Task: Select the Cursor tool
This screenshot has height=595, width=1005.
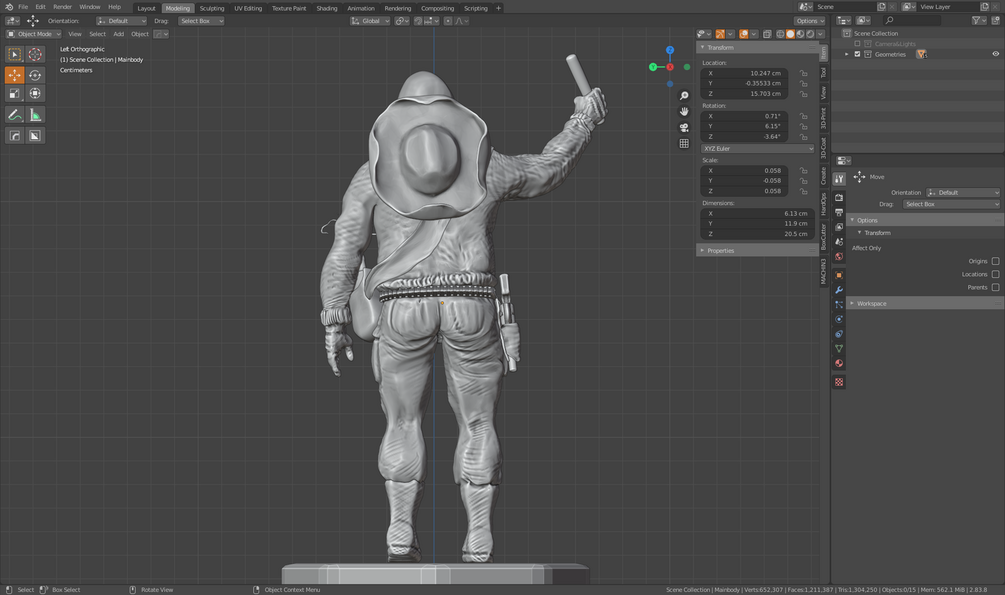Action: [x=35, y=54]
